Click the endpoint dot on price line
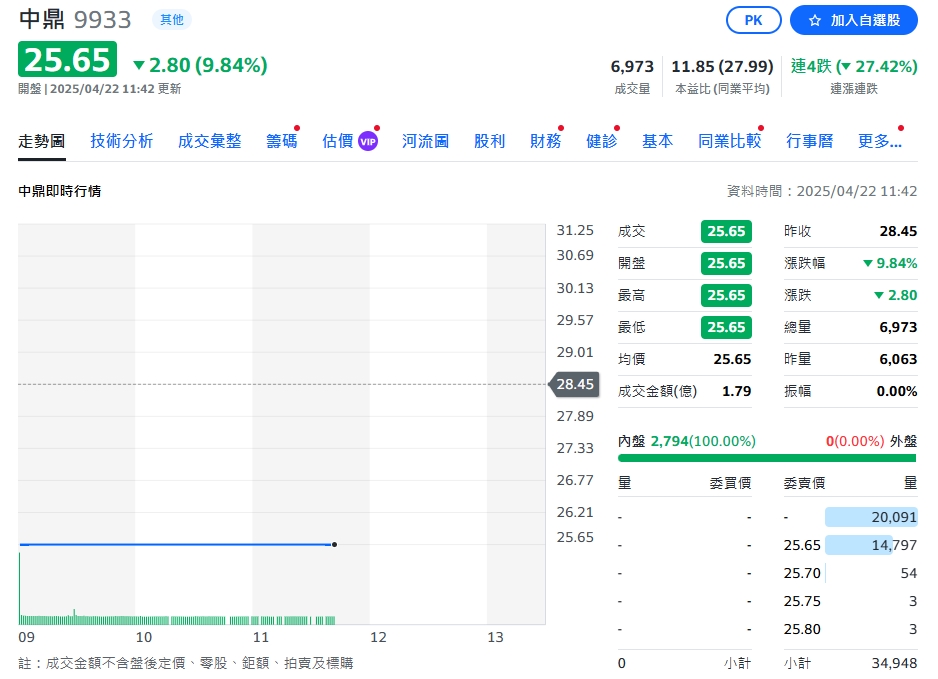The width and height of the screenshot is (938, 679). (334, 545)
